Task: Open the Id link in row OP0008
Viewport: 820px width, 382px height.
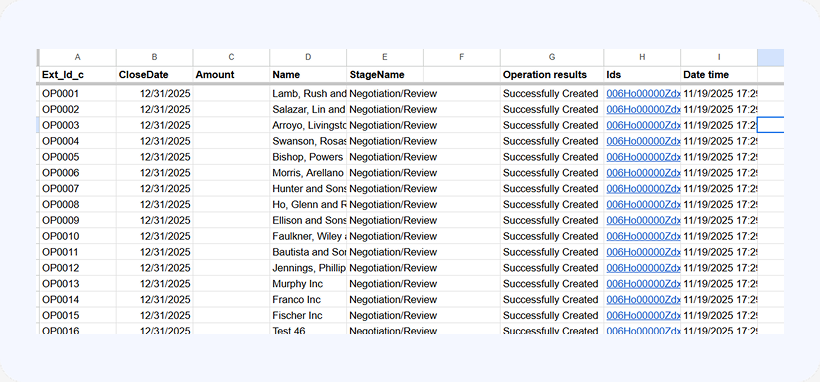Action: 643,204
